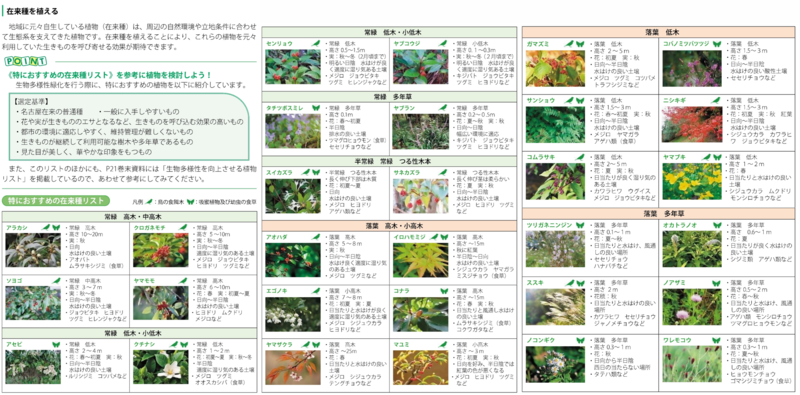Click the bird icon next to コムラサキ

point(580,157)
